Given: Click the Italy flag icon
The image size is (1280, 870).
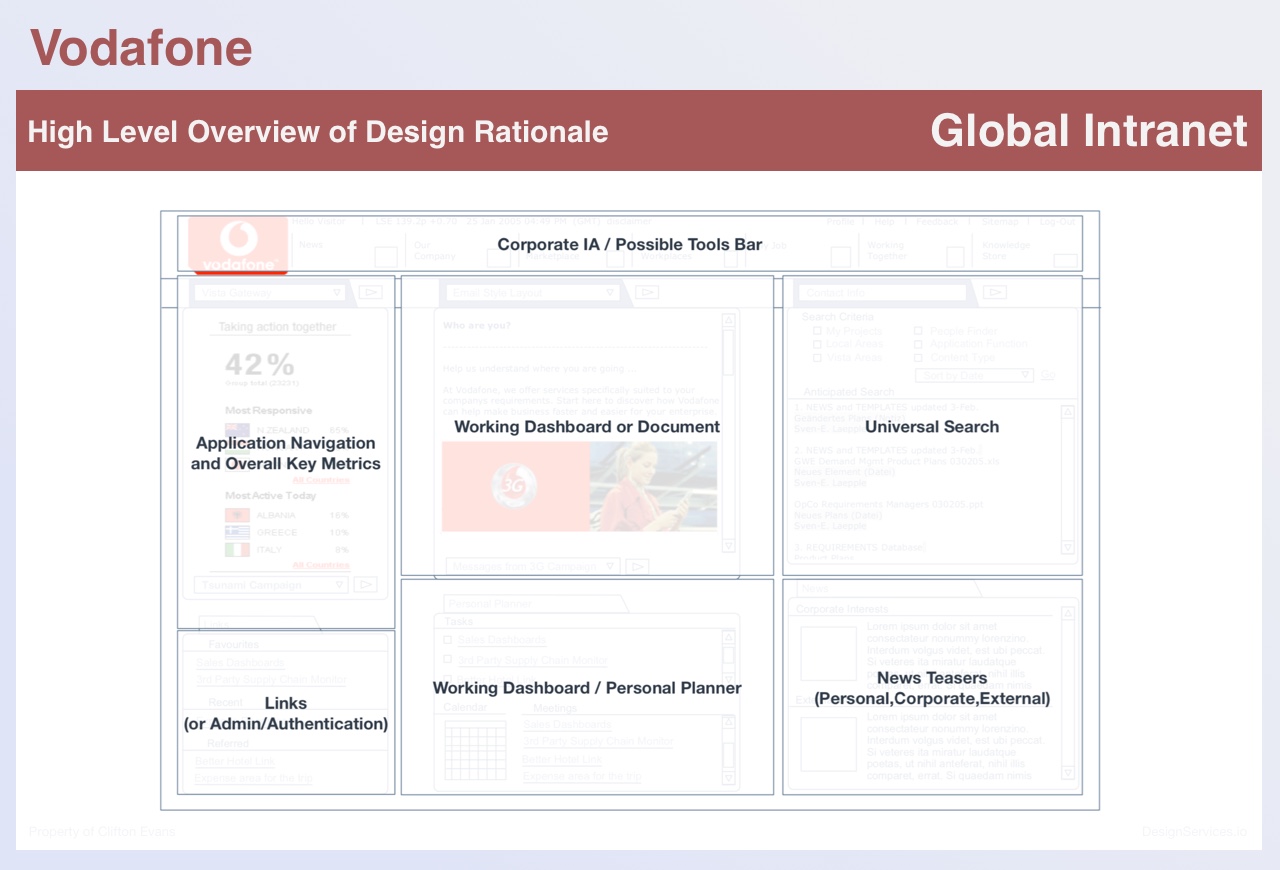Looking at the screenshot, I should (237, 550).
